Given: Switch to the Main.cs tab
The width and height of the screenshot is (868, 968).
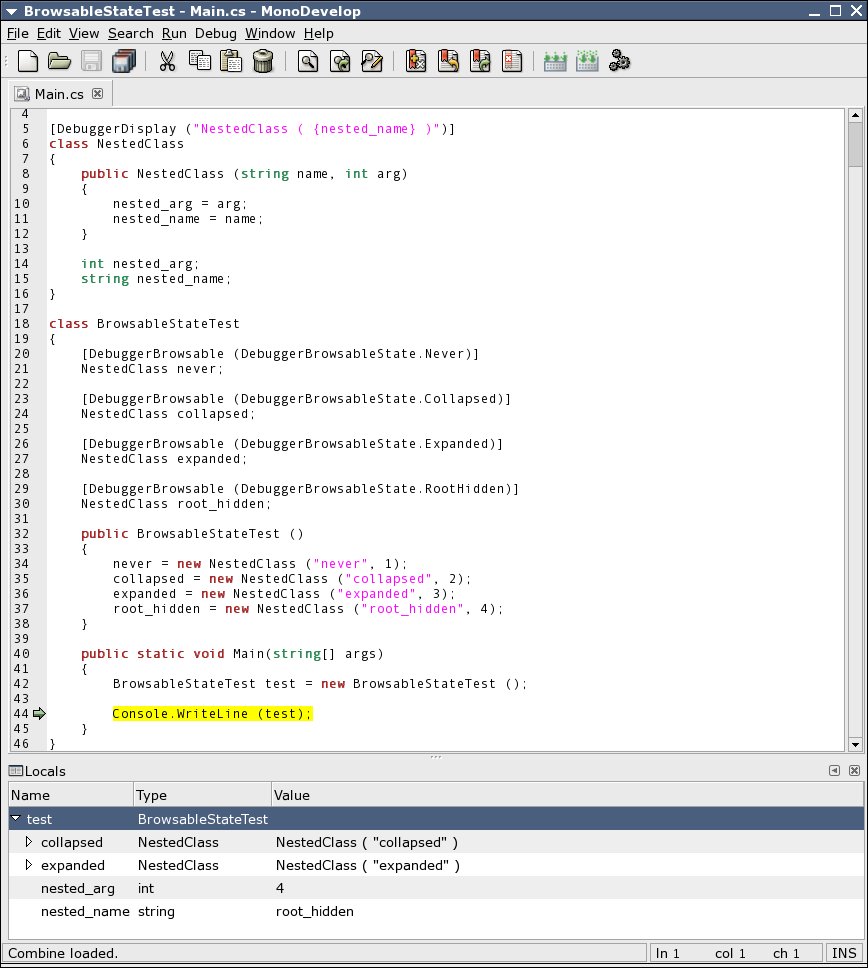Looking at the screenshot, I should click(59, 94).
